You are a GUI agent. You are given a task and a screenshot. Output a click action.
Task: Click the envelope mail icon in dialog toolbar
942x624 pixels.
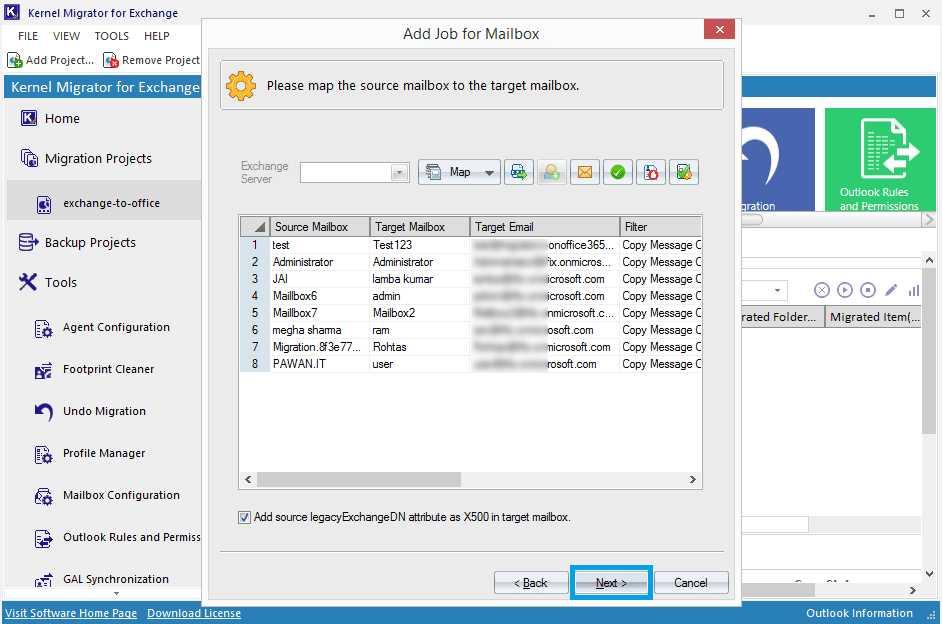[x=585, y=173]
